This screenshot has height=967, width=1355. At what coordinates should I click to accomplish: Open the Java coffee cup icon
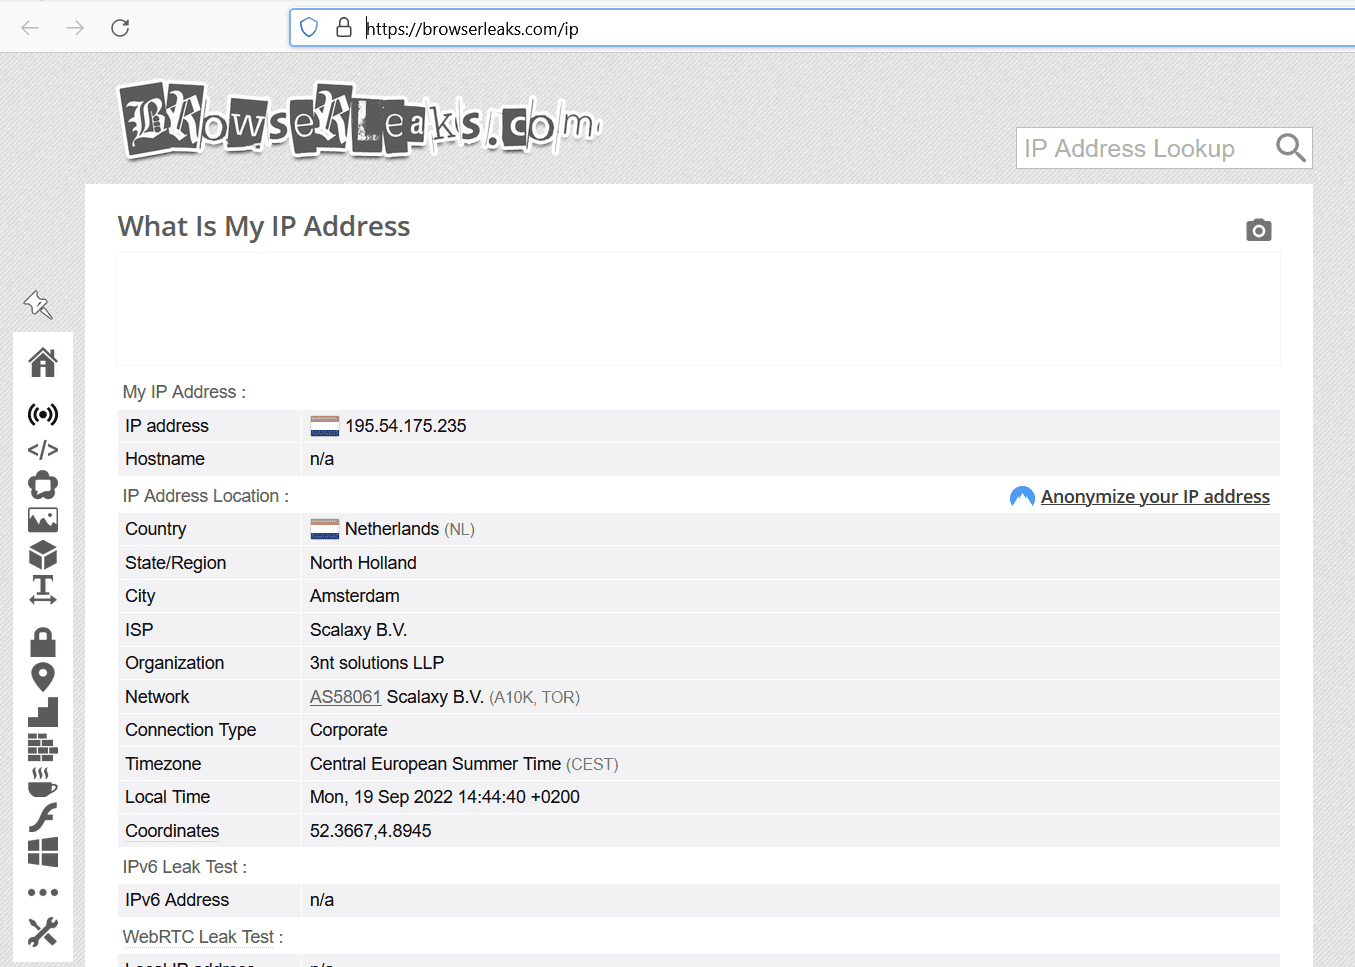coord(43,782)
